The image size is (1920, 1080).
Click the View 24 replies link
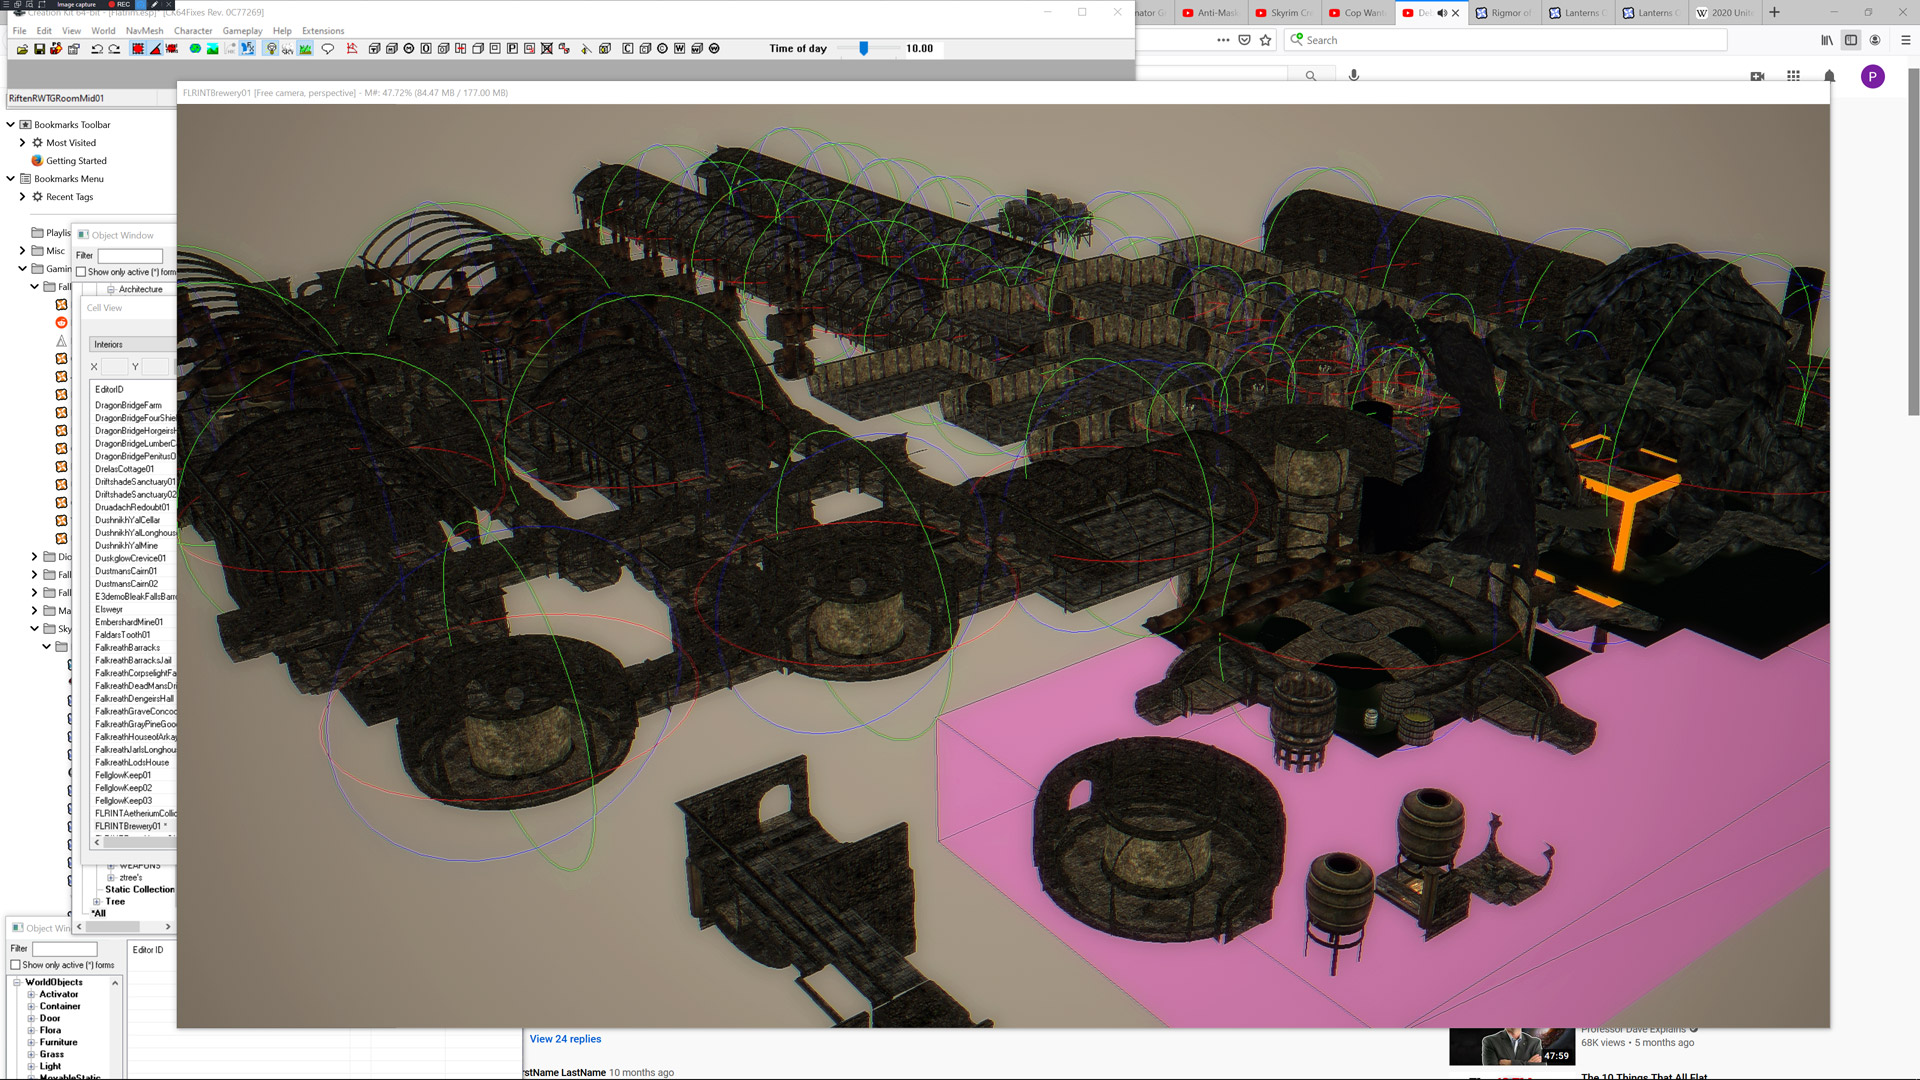(x=565, y=1039)
